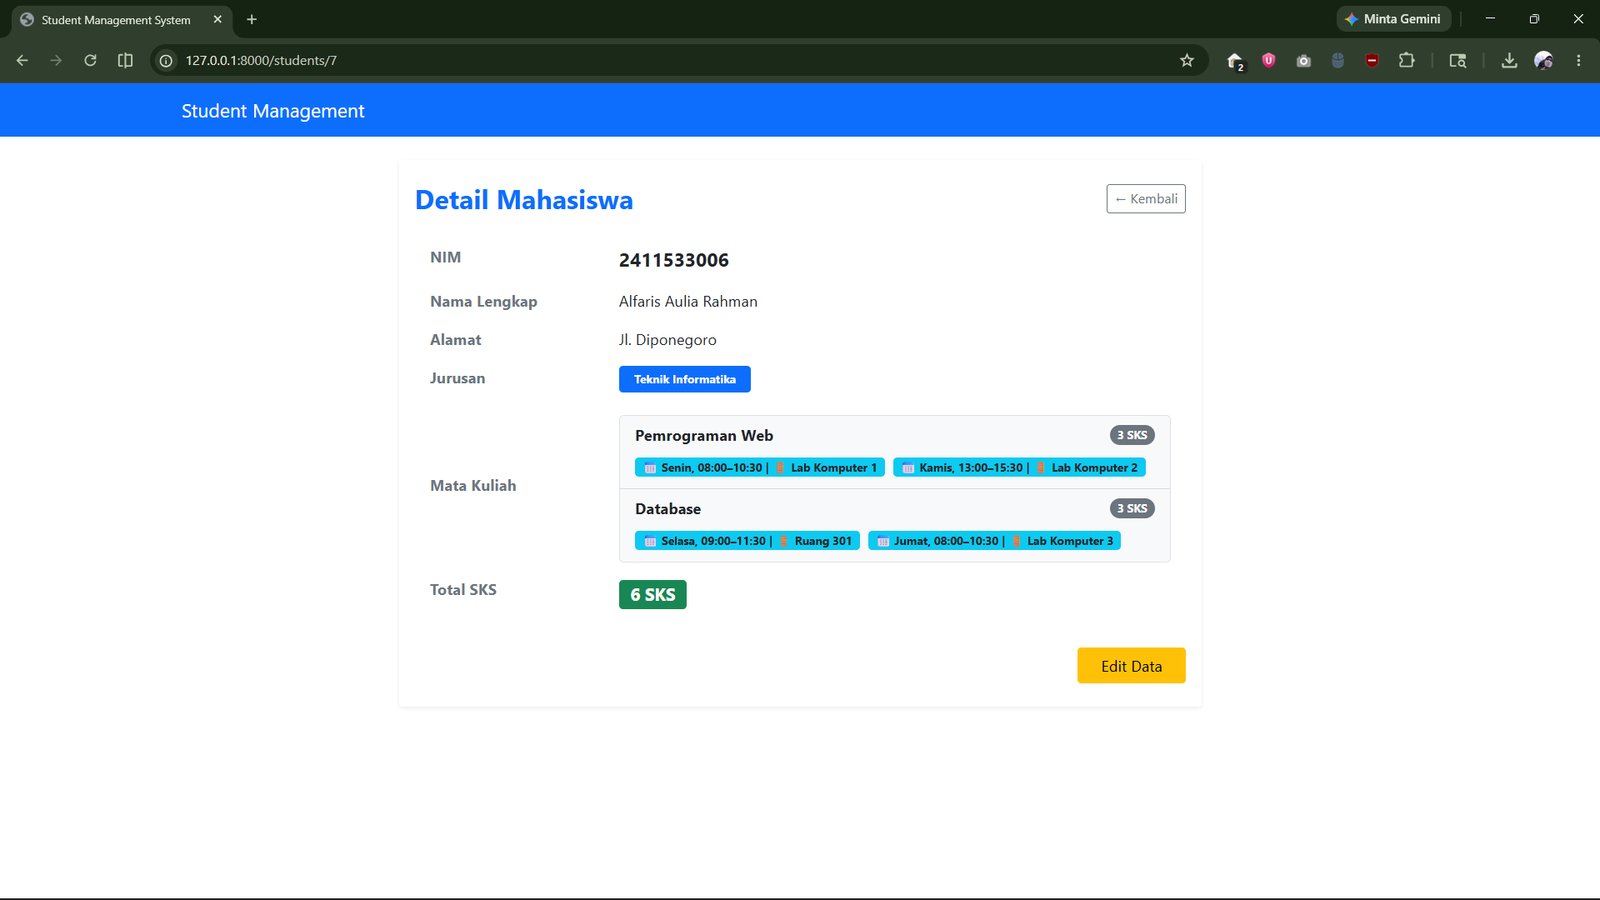The width and height of the screenshot is (1600, 900).
Task: Open the side panel toggle icon
Action: pos(125,60)
